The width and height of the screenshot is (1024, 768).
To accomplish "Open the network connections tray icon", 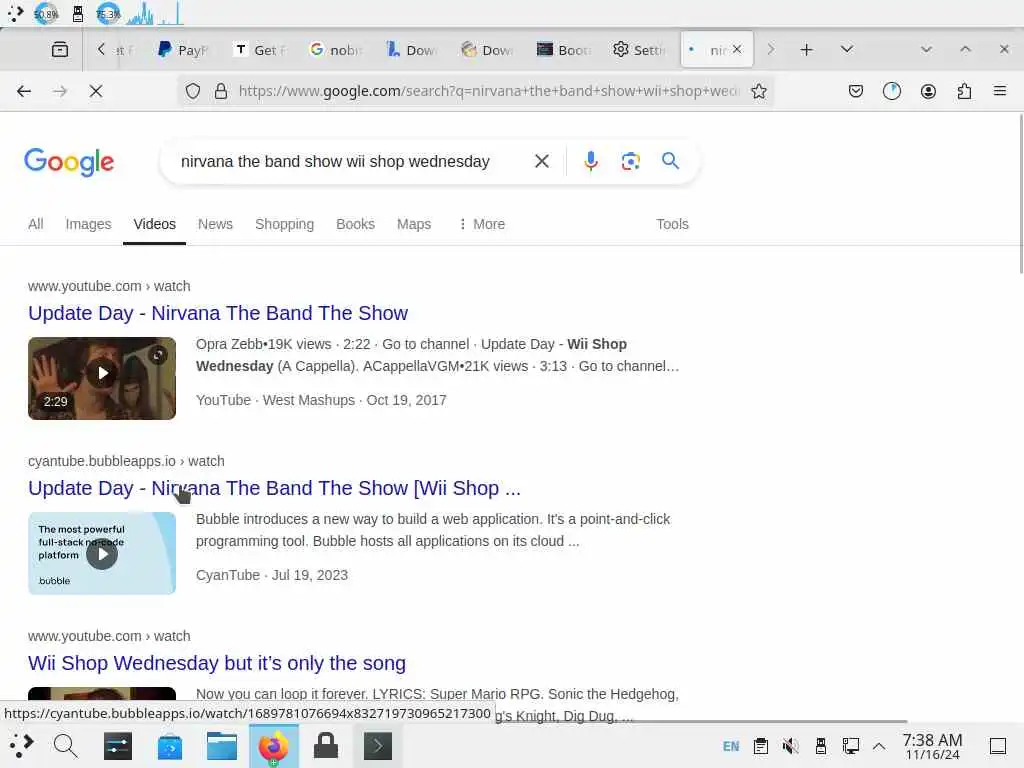I will [850, 746].
